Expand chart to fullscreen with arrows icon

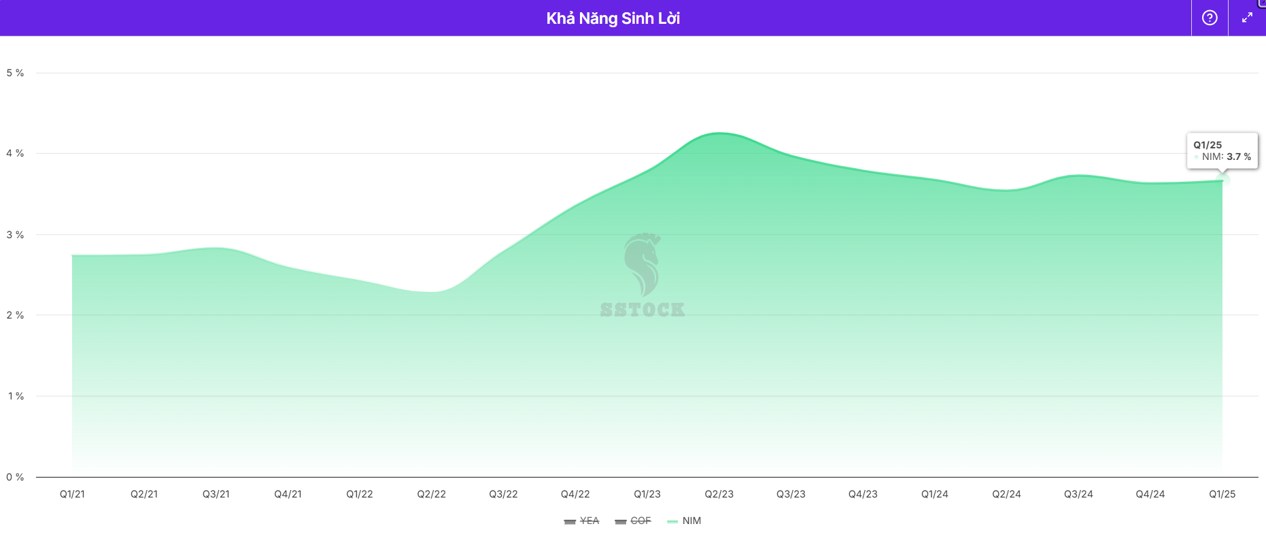[x=1247, y=18]
